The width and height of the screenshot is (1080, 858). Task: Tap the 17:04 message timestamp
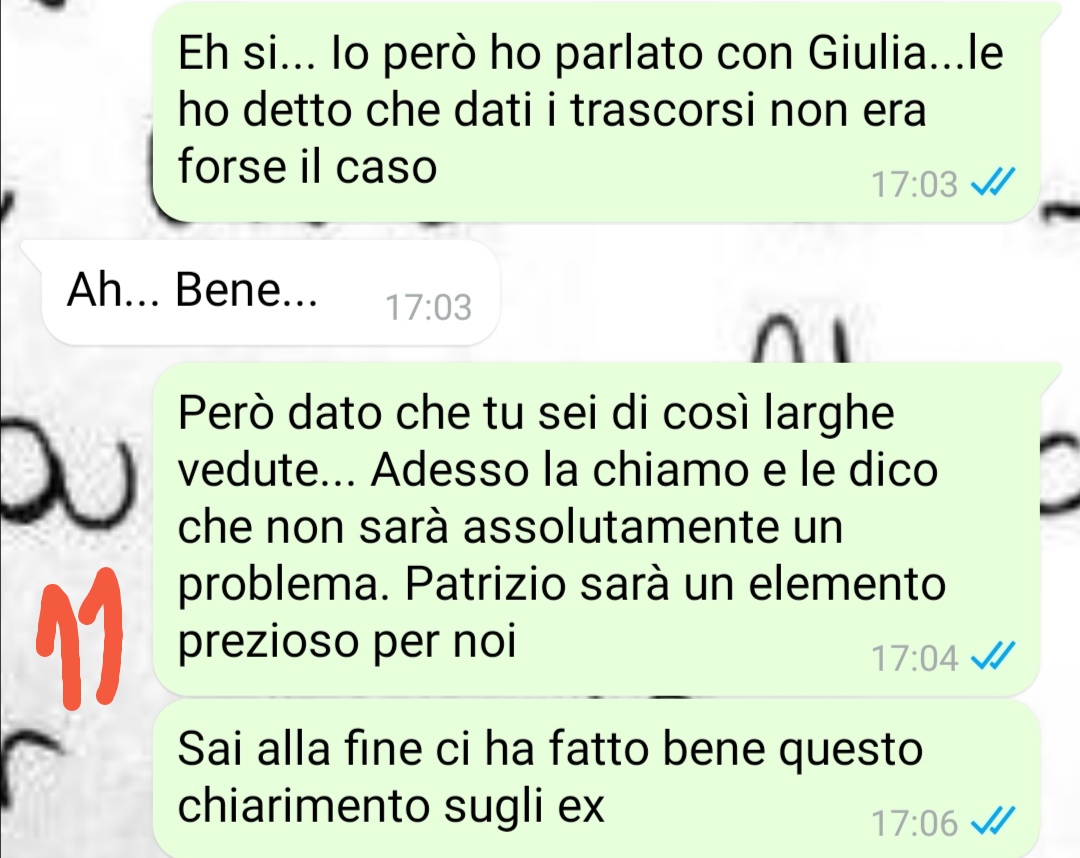point(914,658)
